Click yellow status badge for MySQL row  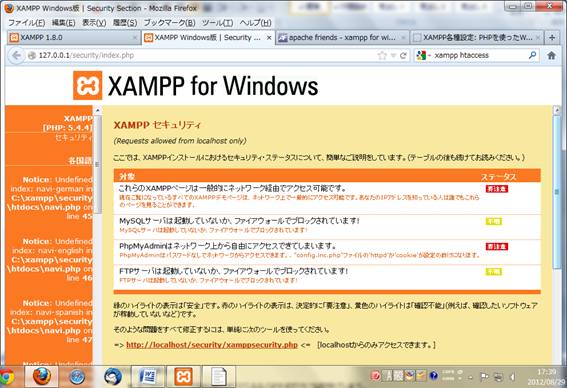click(x=494, y=221)
